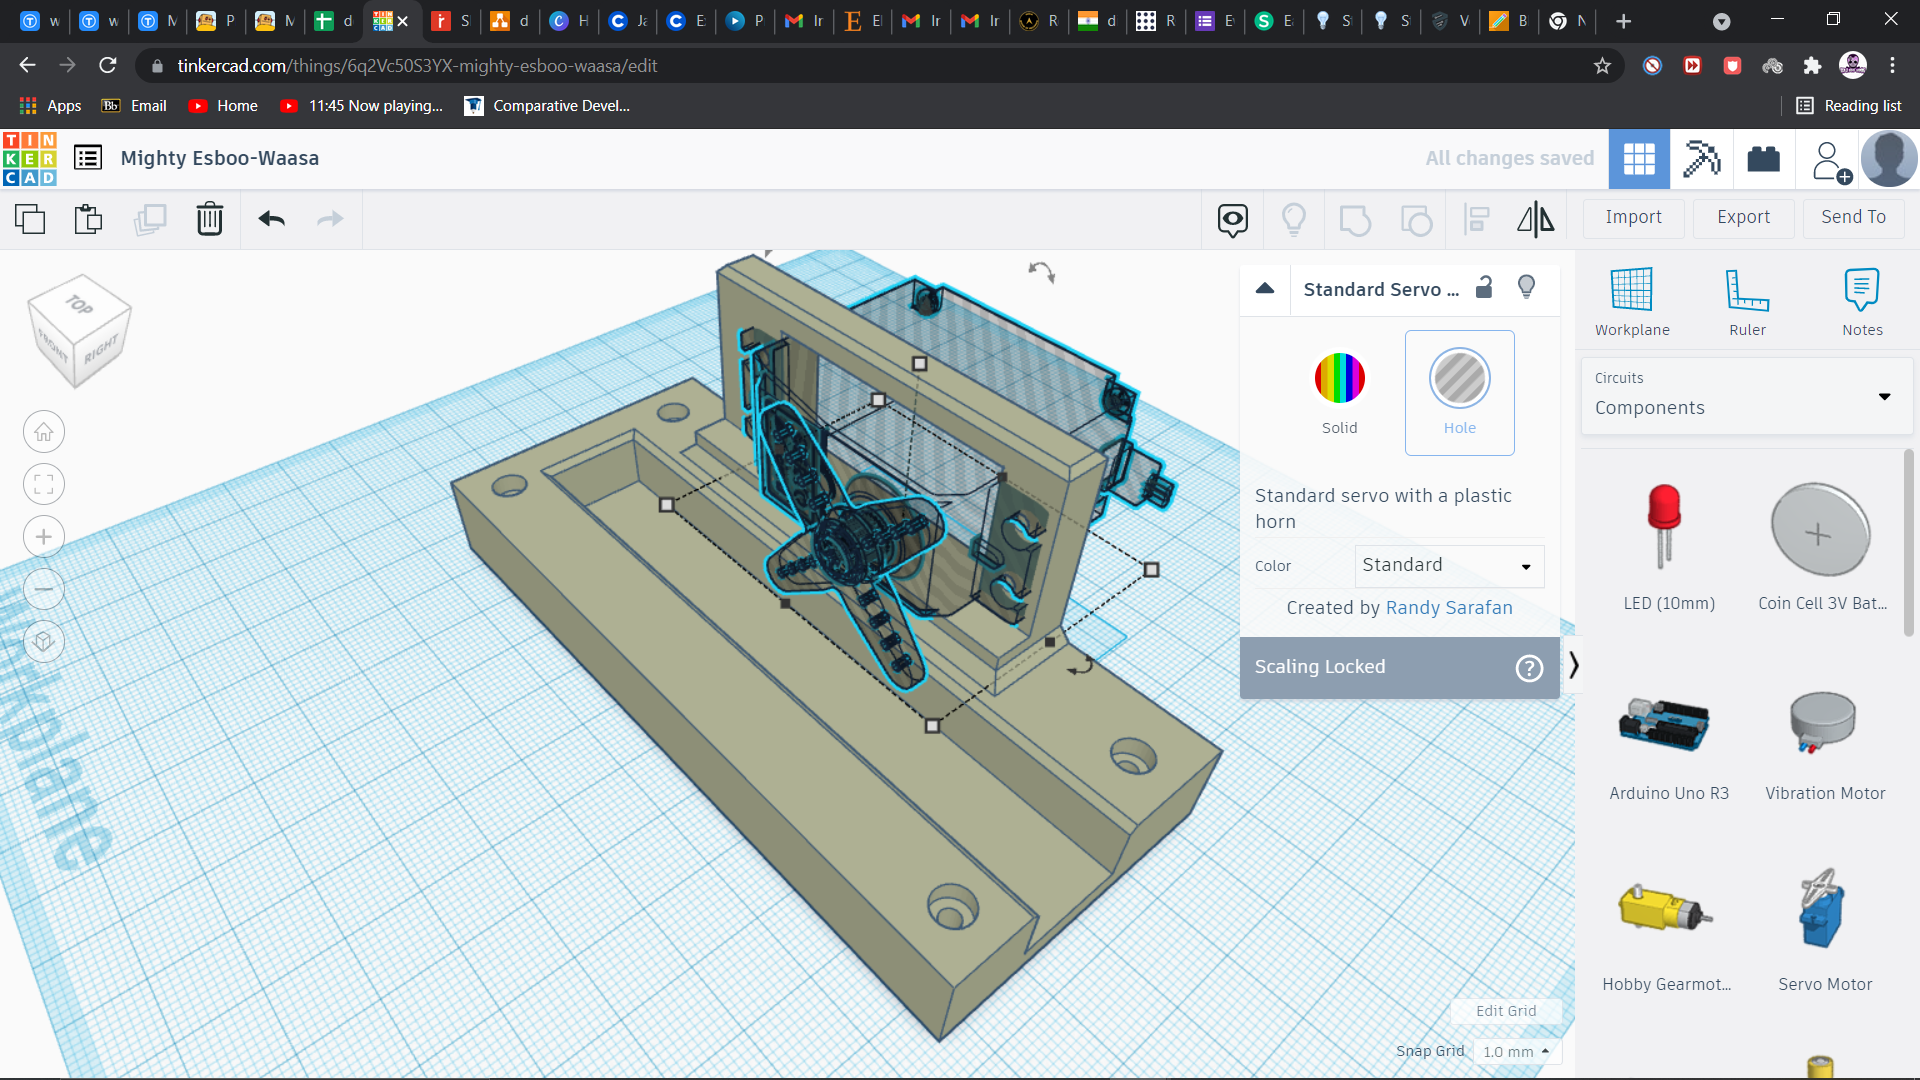Click the Undo arrow icon

pyautogui.click(x=271, y=219)
